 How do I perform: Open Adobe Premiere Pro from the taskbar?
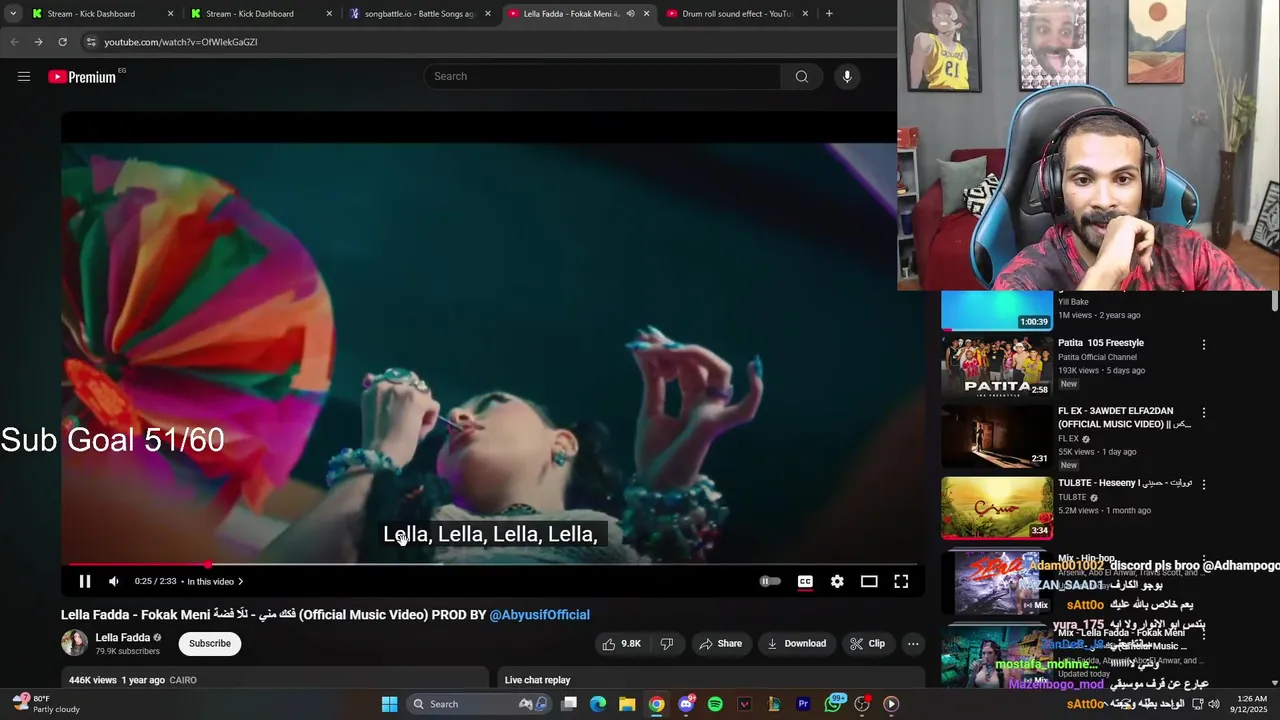coord(803,704)
